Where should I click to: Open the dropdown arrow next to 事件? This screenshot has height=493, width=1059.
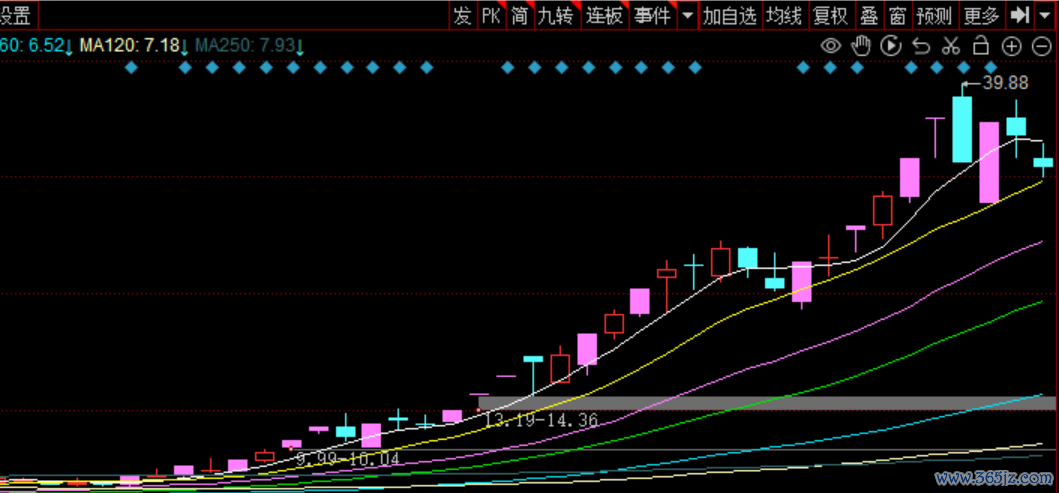(688, 15)
